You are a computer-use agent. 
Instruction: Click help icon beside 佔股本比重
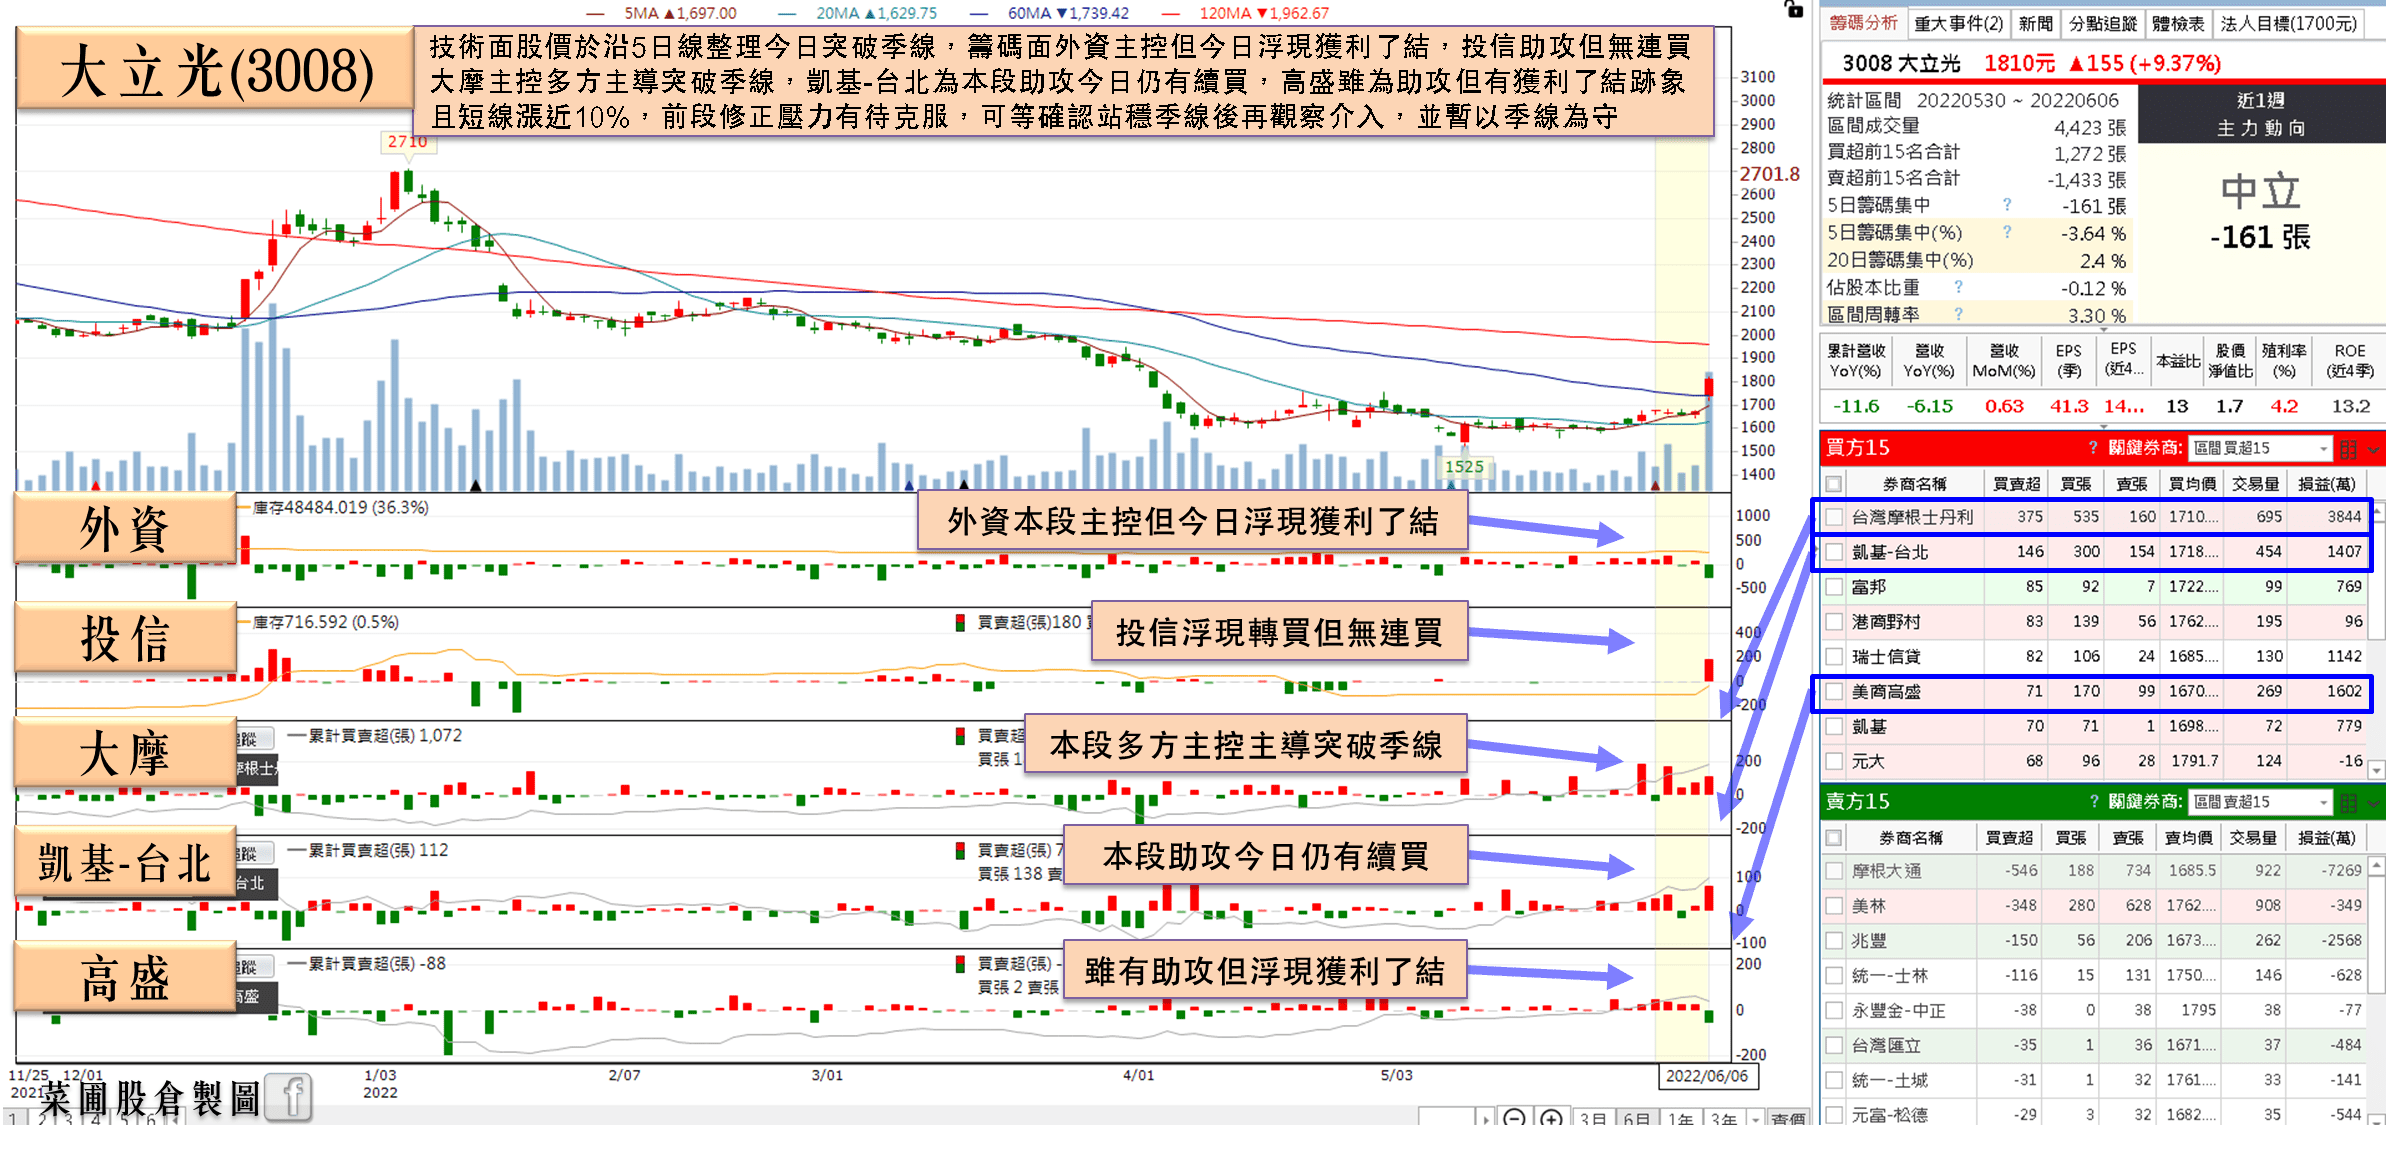click(x=1958, y=287)
